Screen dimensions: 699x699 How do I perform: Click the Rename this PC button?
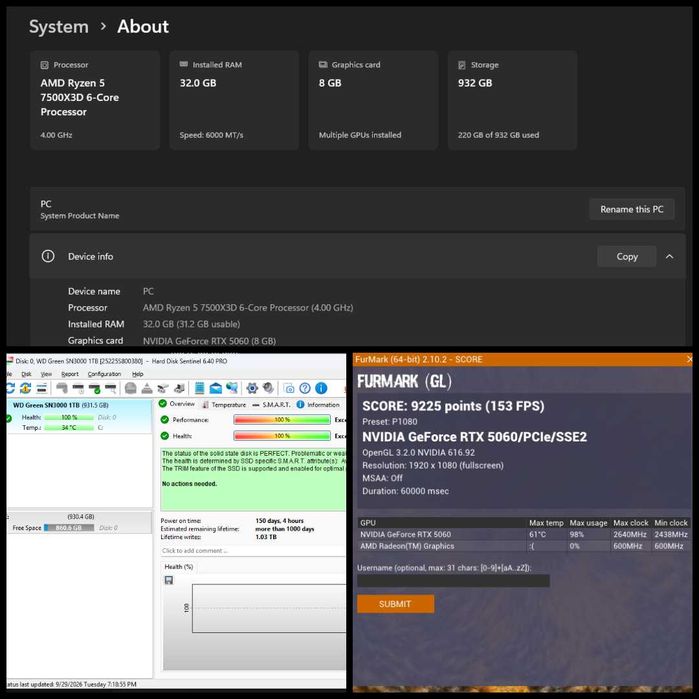pyautogui.click(x=632, y=209)
